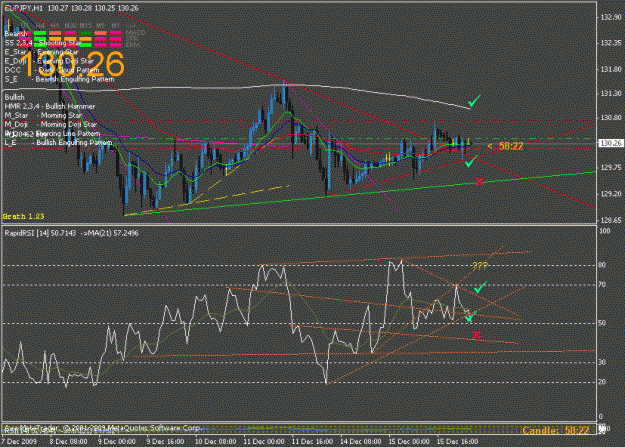This screenshot has height=447, width=625.
Task: Click the 129.75 price axis label
Action: (610, 167)
